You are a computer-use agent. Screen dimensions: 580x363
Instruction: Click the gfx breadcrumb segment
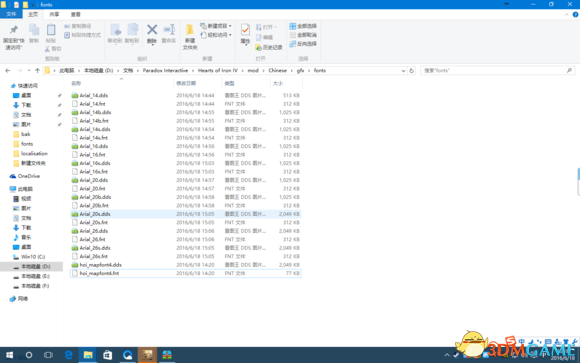coord(300,70)
